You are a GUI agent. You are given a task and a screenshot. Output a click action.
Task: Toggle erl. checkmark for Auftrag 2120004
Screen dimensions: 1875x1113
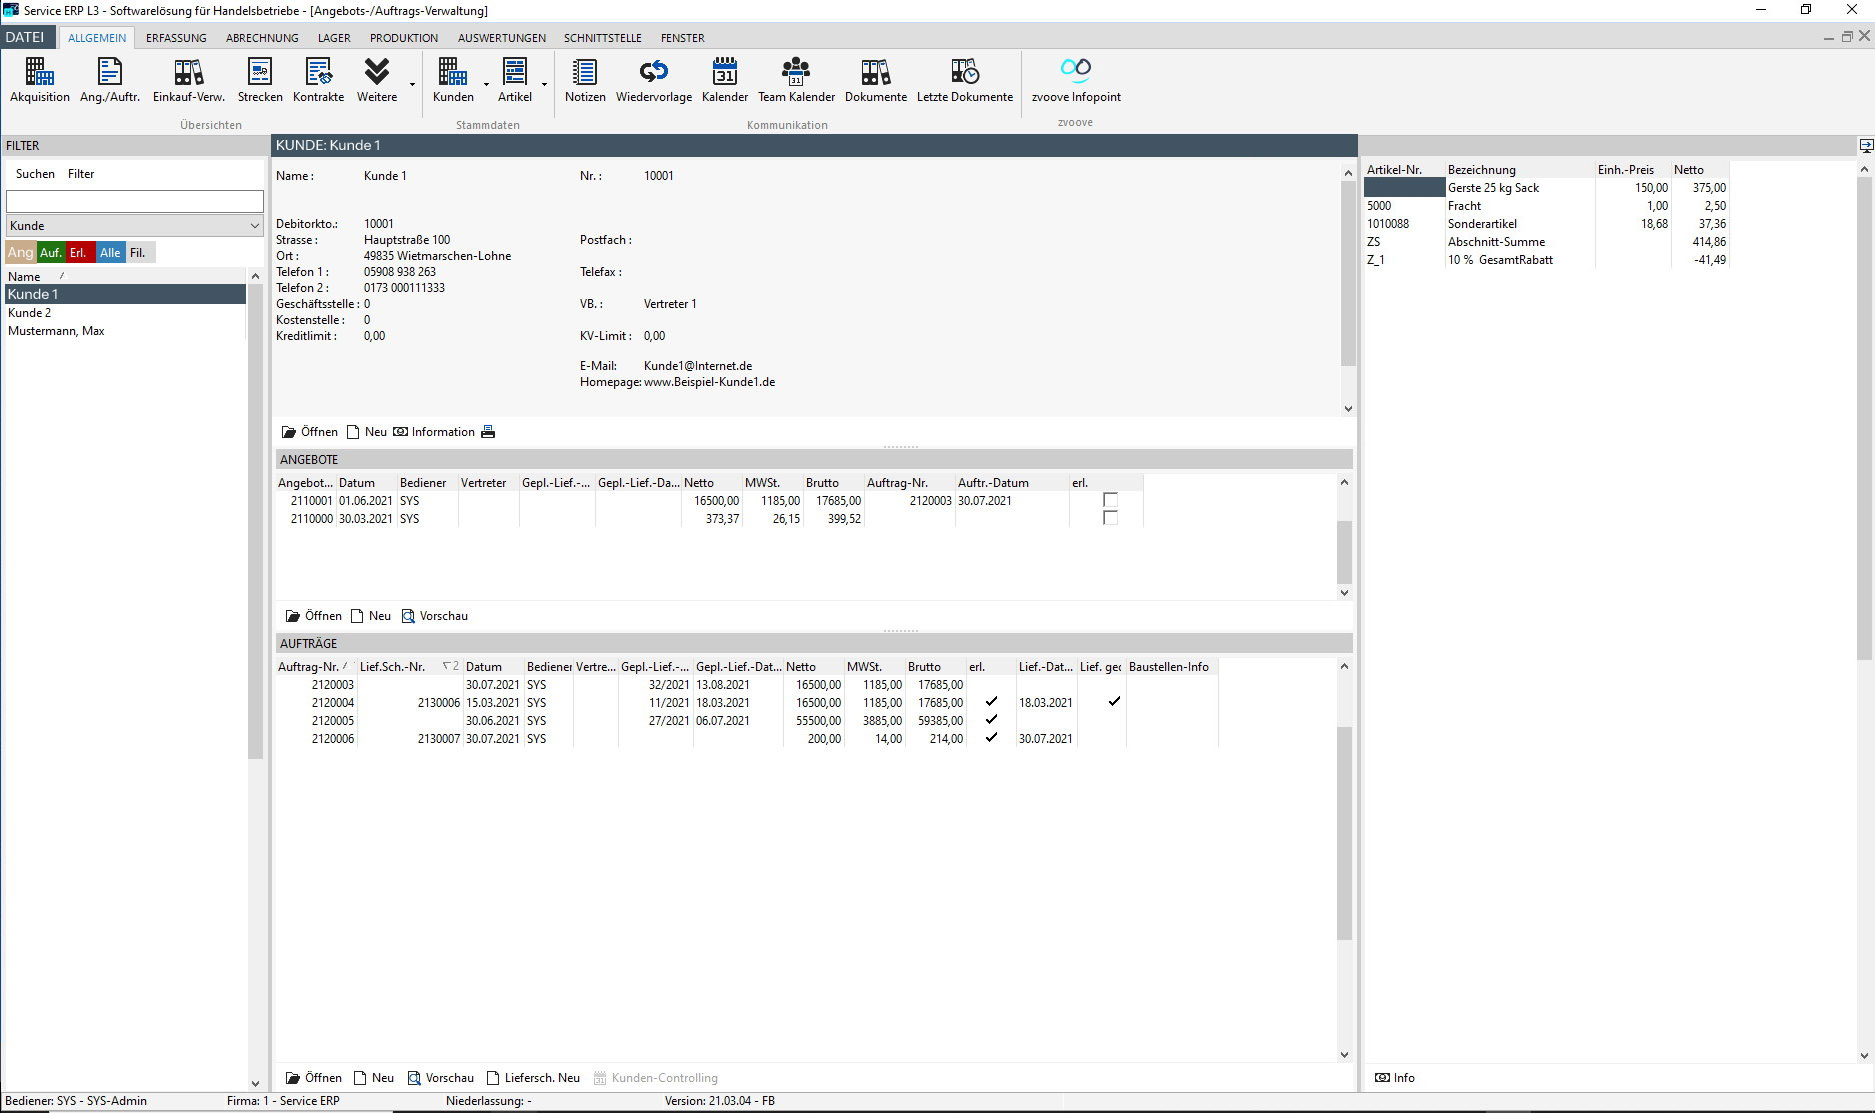click(x=991, y=702)
